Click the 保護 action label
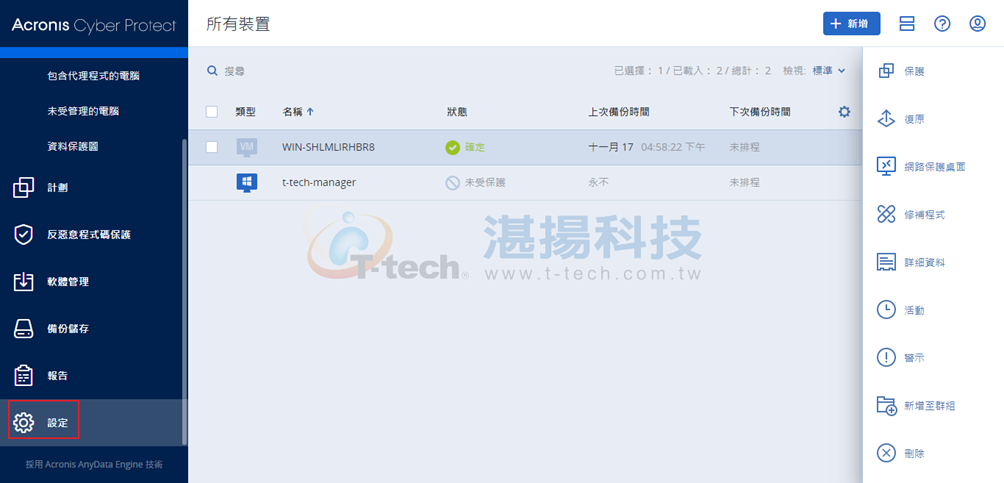The width and height of the screenshot is (1004, 483). click(x=914, y=71)
